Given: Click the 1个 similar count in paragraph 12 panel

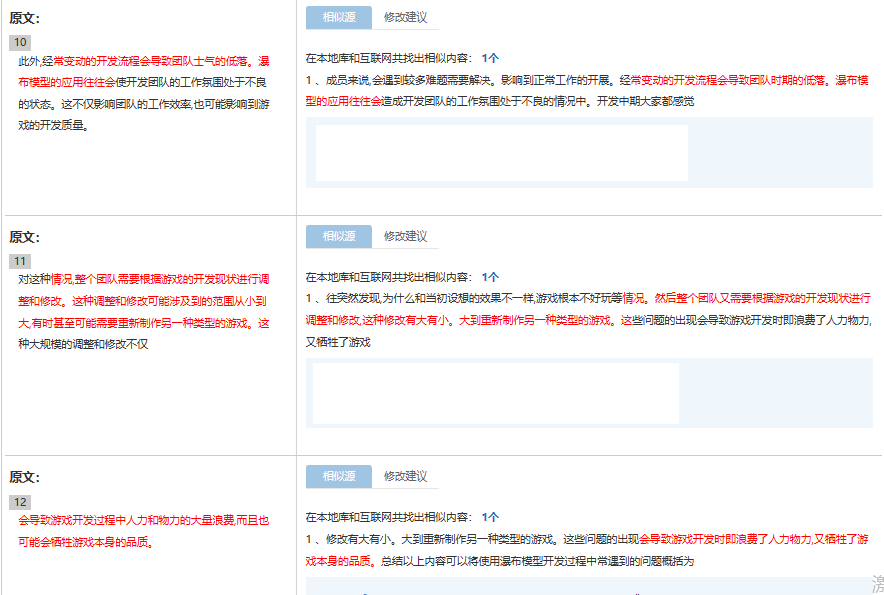Looking at the screenshot, I should (490, 517).
